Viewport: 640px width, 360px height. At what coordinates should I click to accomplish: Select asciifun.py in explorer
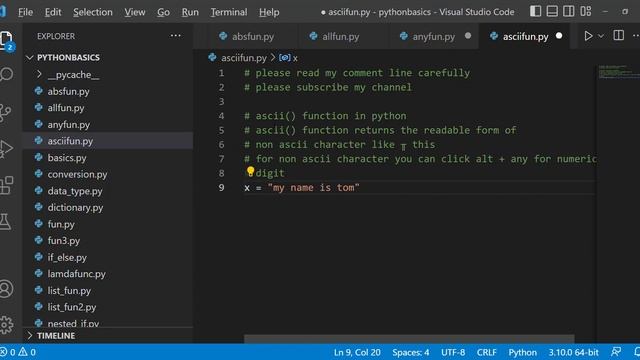(108, 141)
